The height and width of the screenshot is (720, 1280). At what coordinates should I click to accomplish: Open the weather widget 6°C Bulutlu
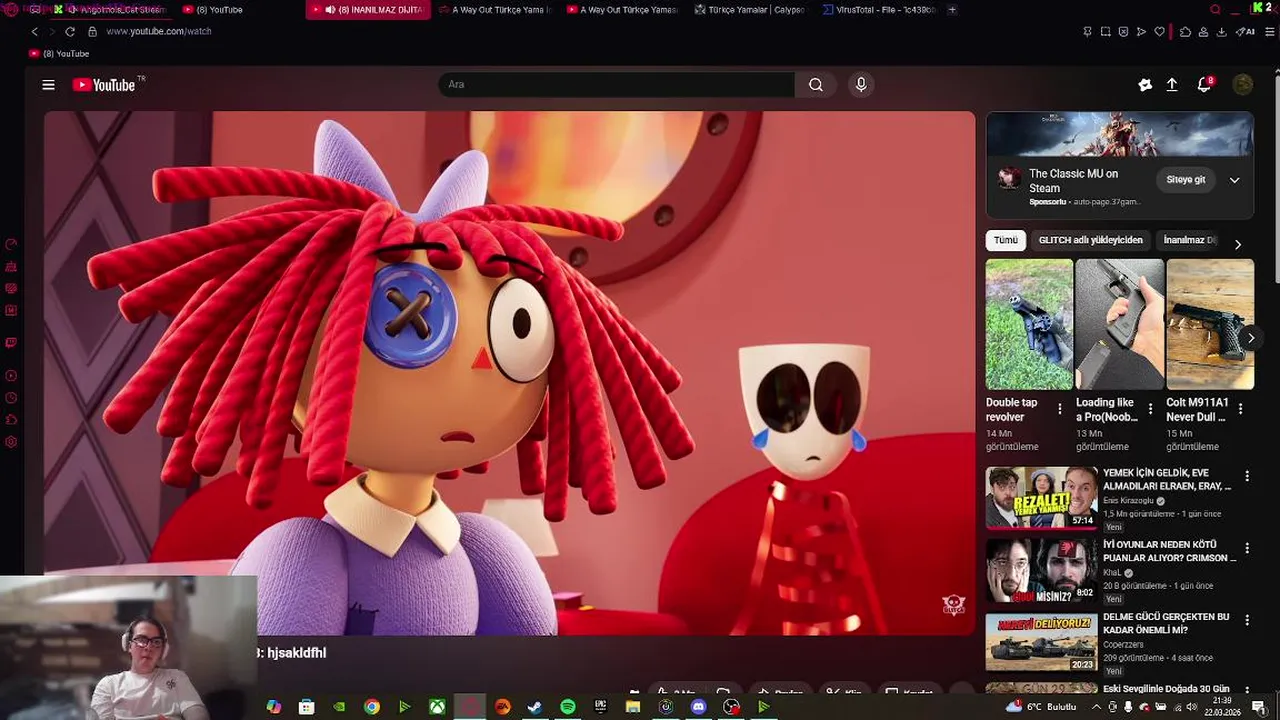coord(1043,707)
